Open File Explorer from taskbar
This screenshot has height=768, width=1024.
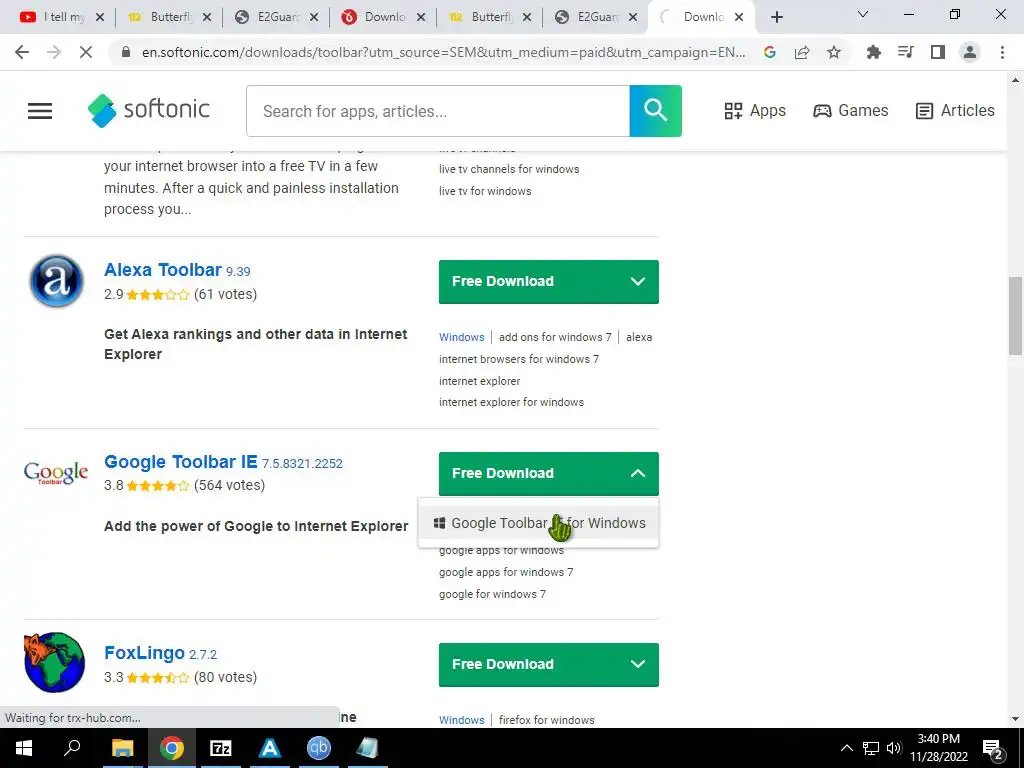123,748
